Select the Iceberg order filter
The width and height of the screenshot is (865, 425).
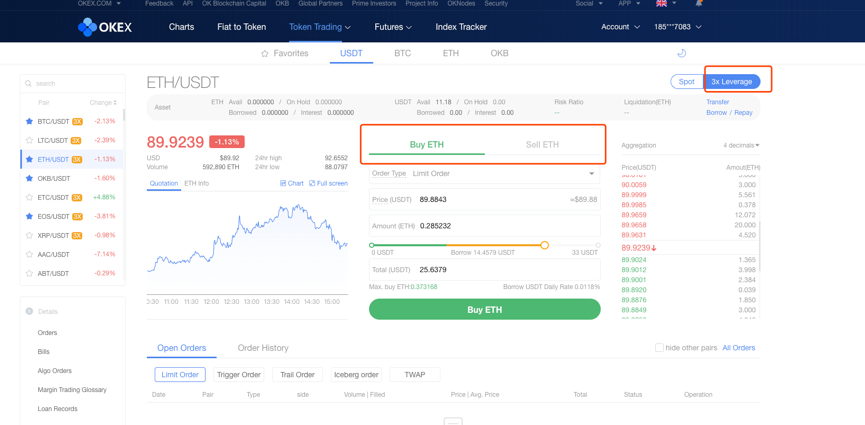click(356, 375)
